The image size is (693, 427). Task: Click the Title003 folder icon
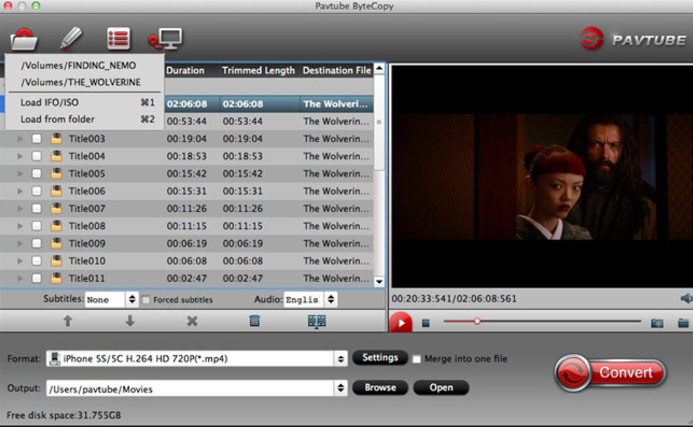click(56, 139)
